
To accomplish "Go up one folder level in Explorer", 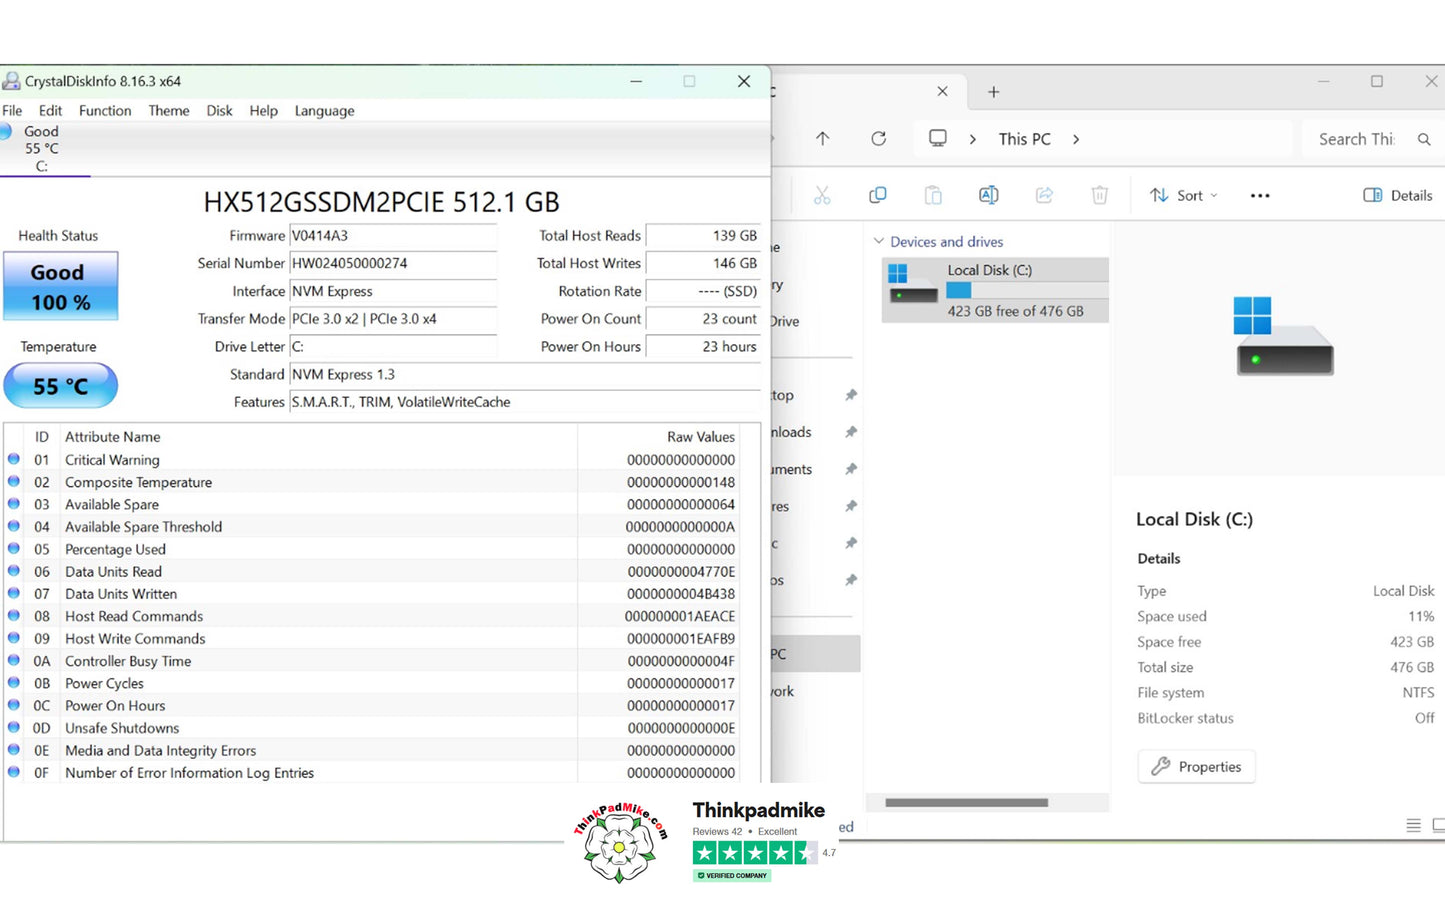I will pos(822,139).
